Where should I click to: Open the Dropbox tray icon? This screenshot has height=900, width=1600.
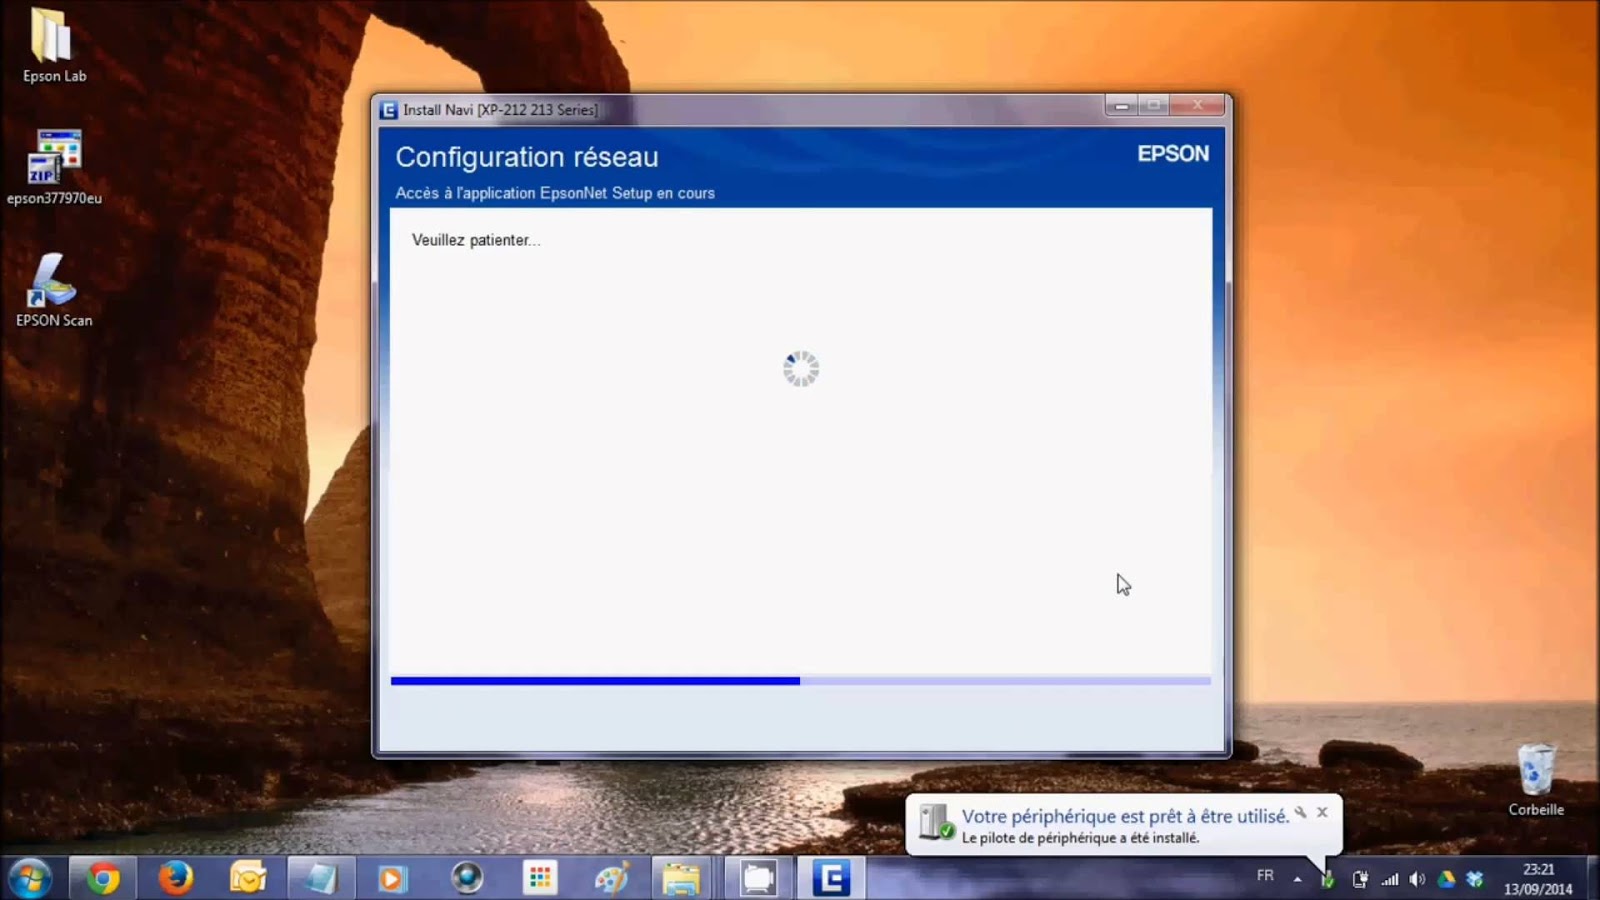point(1474,880)
